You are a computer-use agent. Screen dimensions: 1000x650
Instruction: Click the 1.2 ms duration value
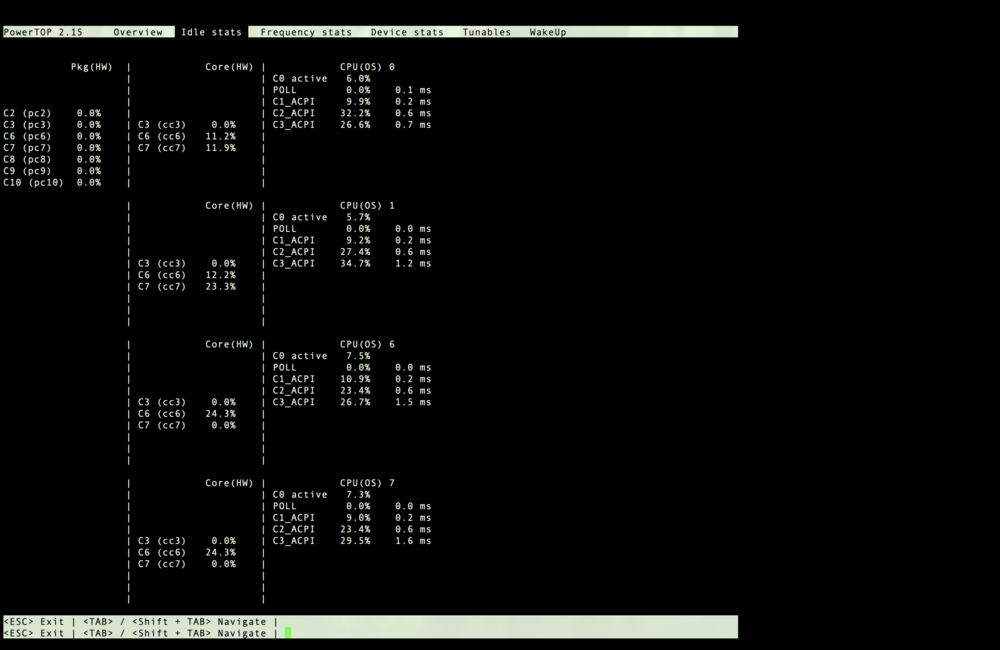[x=413, y=263]
